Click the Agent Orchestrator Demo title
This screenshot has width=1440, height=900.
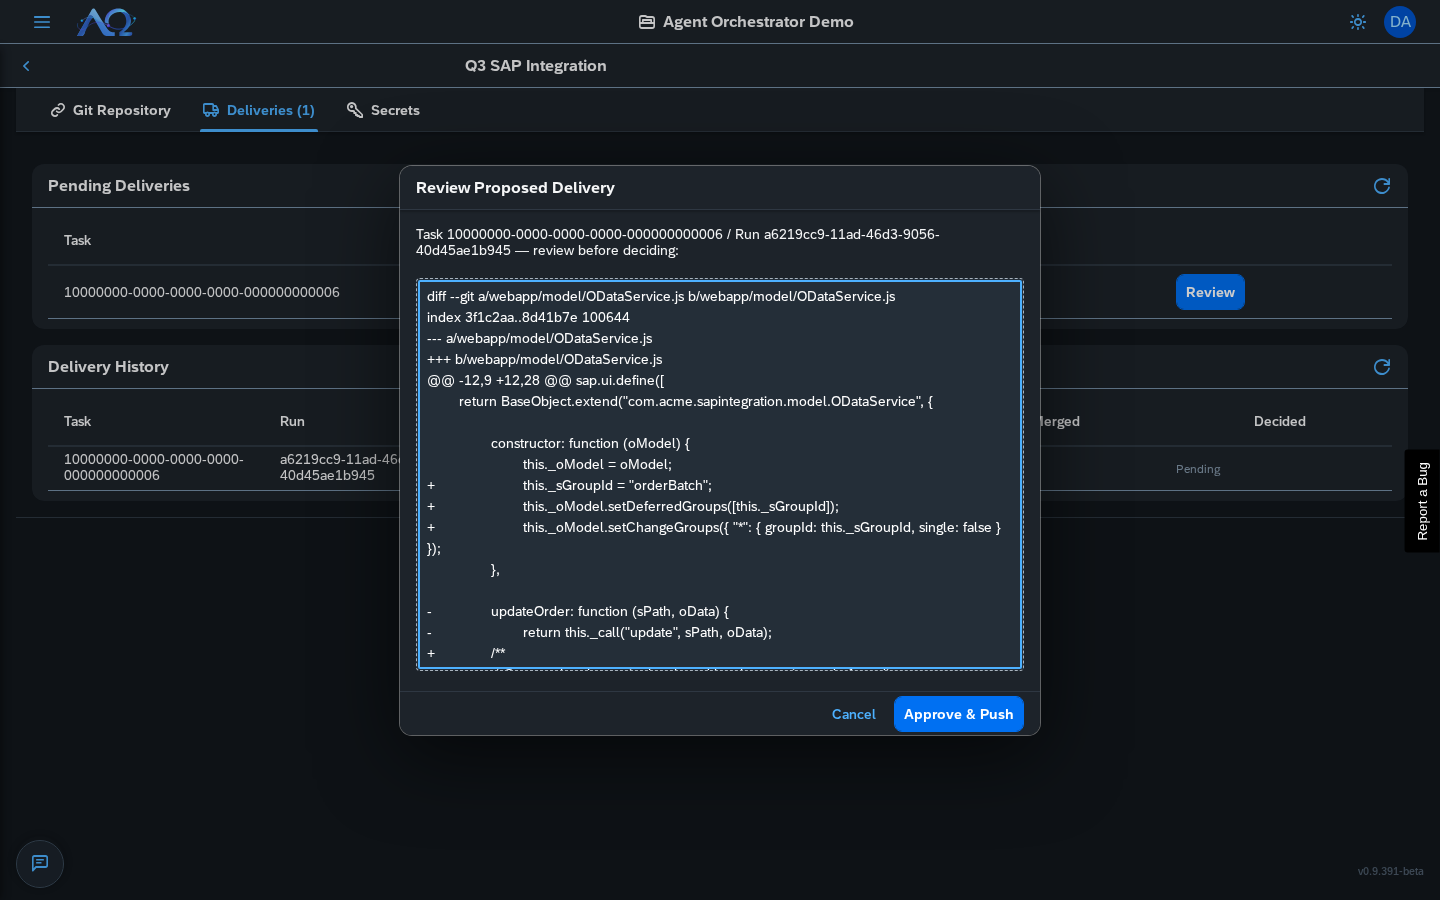[758, 22]
